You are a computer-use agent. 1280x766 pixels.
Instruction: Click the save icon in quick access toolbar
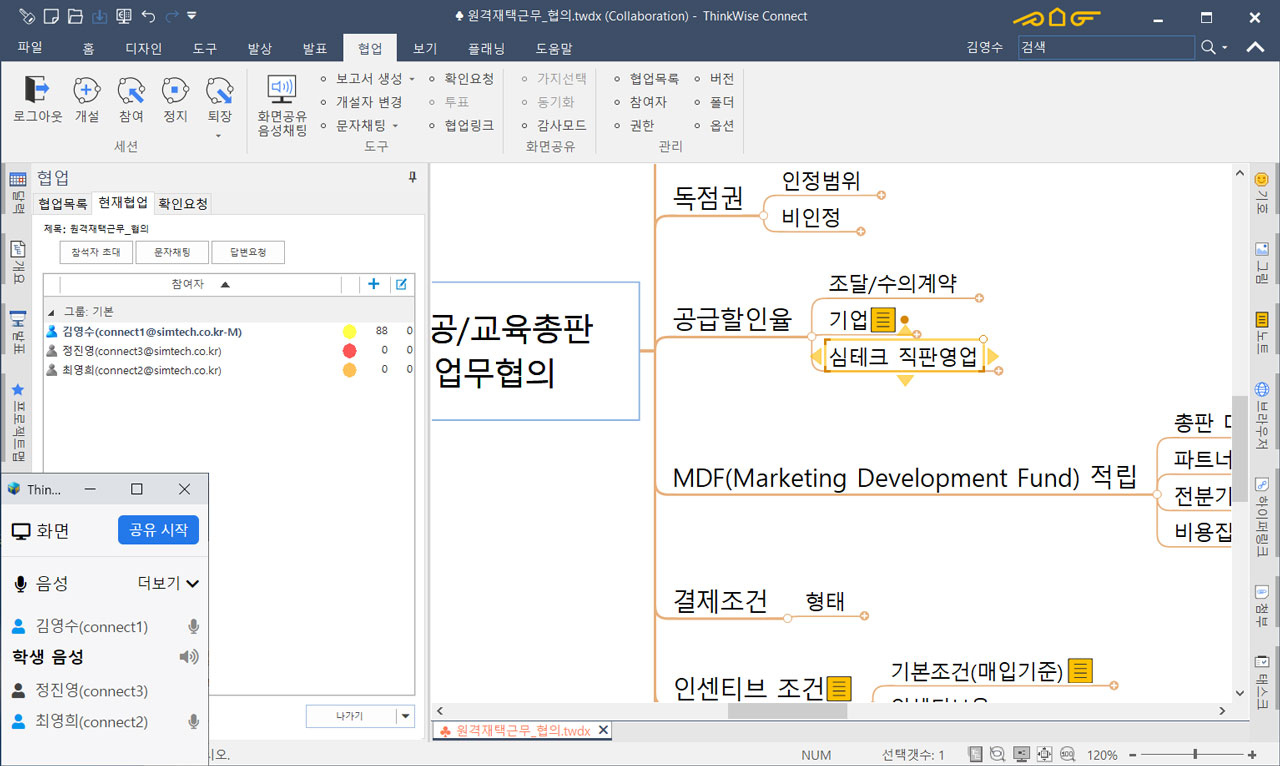click(100, 16)
